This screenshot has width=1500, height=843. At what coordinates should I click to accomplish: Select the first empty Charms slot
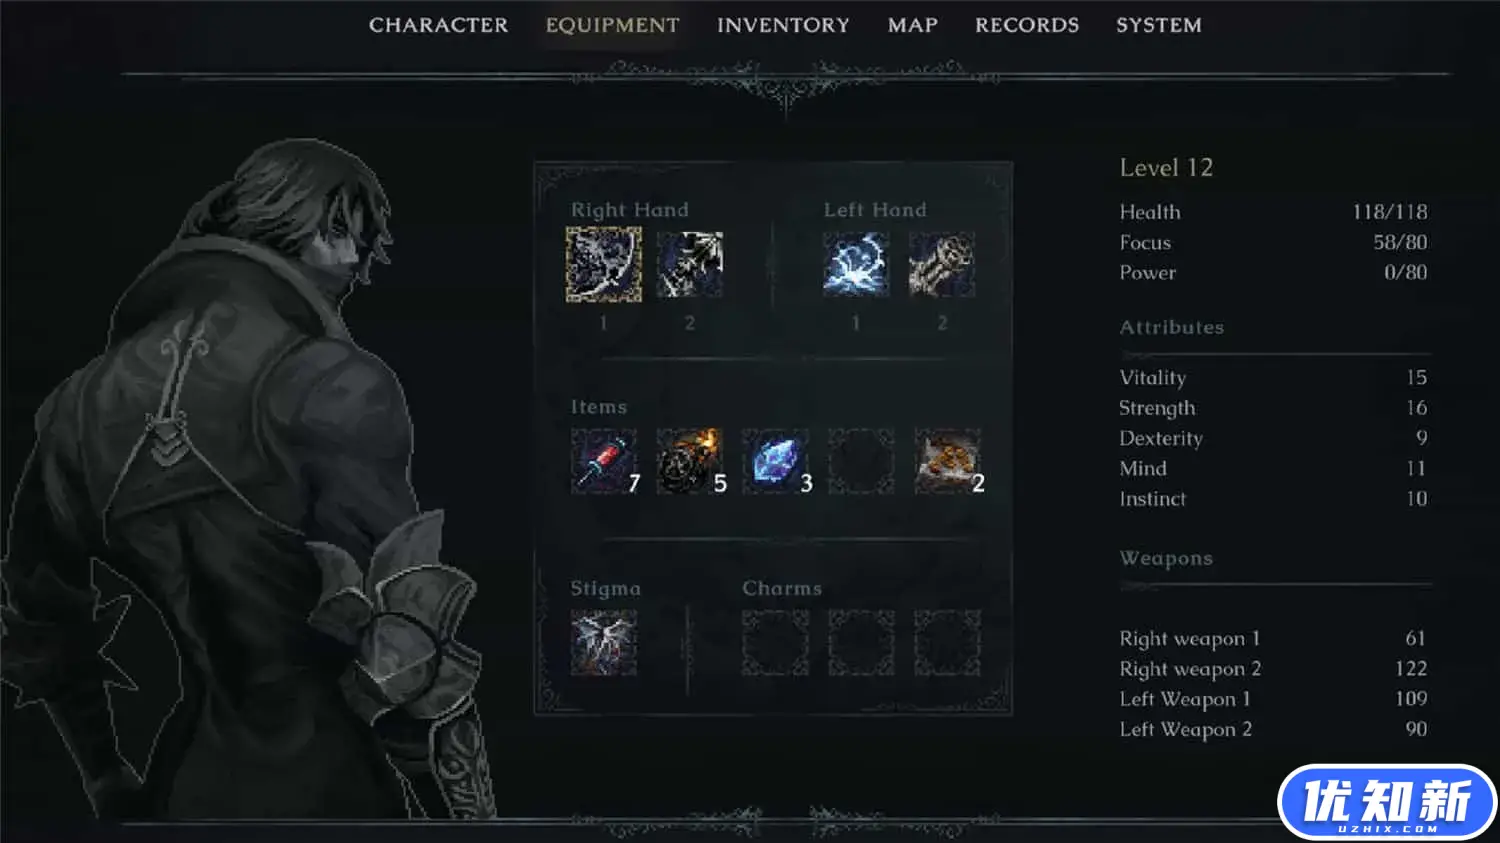[776, 643]
